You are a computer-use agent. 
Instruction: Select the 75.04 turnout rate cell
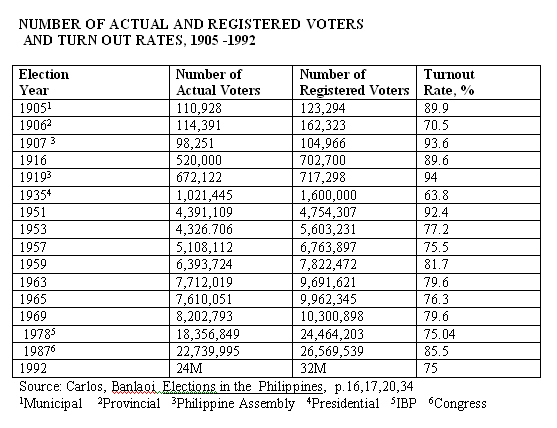(x=478, y=334)
